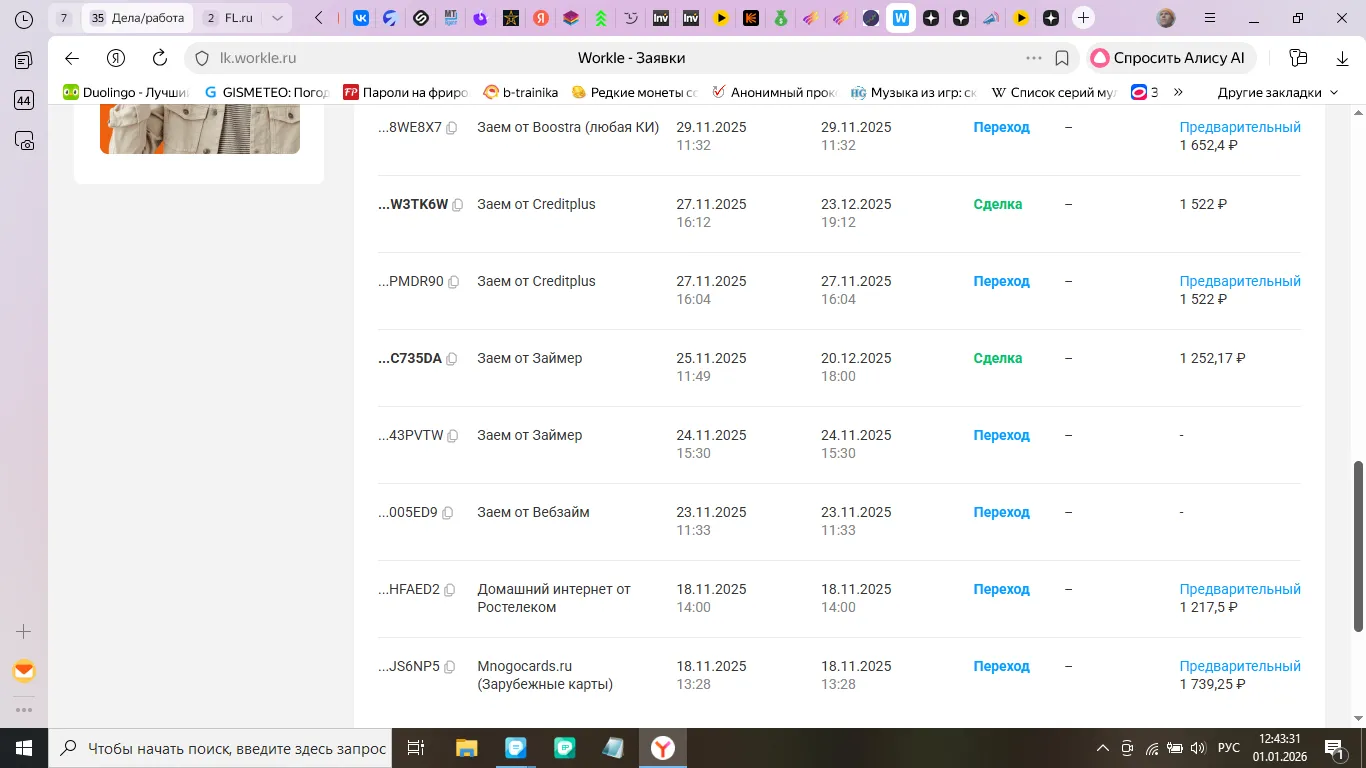Copy the application ID ending C735DA
The height and width of the screenshot is (768, 1366).
coord(451,359)
